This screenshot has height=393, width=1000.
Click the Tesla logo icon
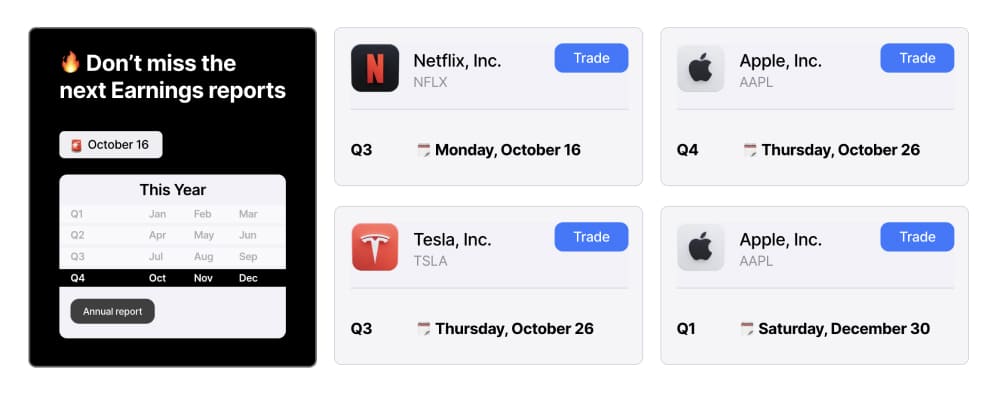coord(375,247)
